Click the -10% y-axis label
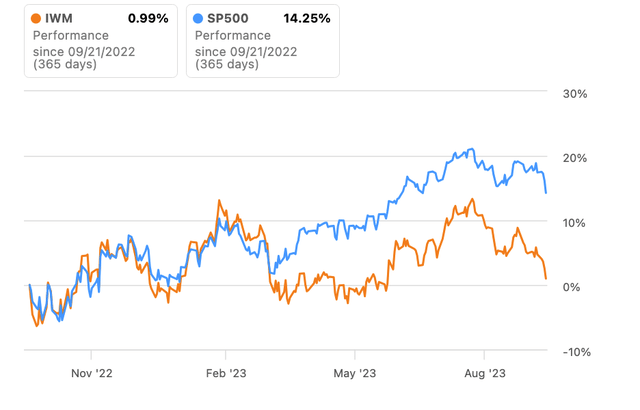 pos(574,351)
